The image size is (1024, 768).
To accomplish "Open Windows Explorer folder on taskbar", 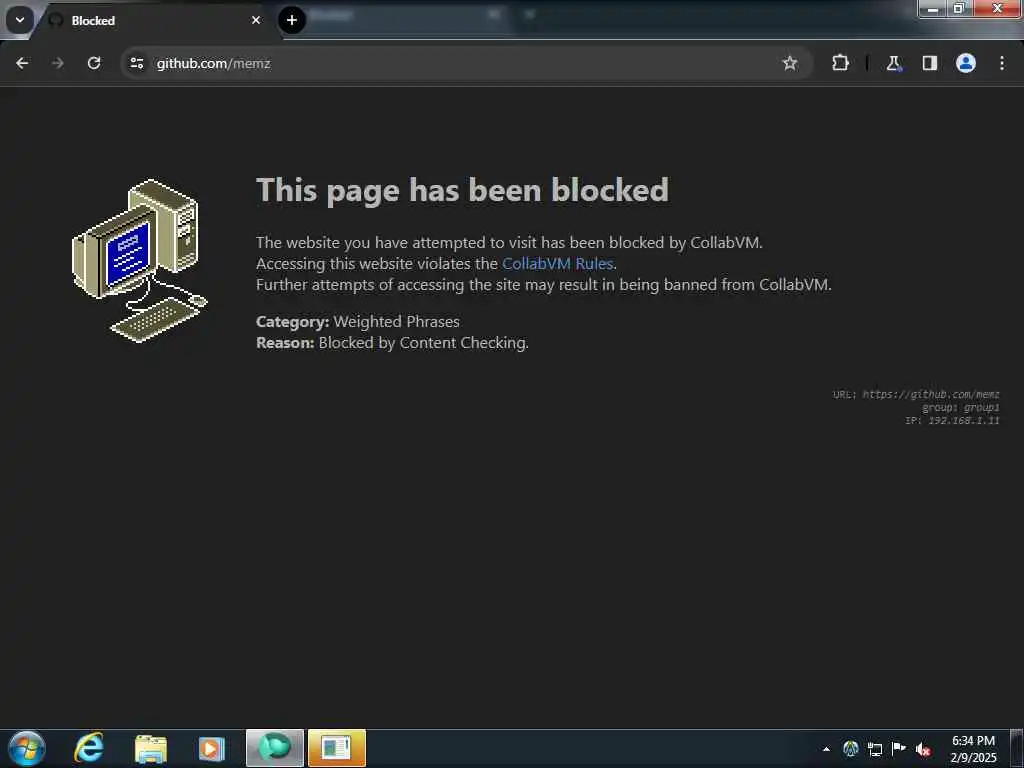I will coord(151,748).
